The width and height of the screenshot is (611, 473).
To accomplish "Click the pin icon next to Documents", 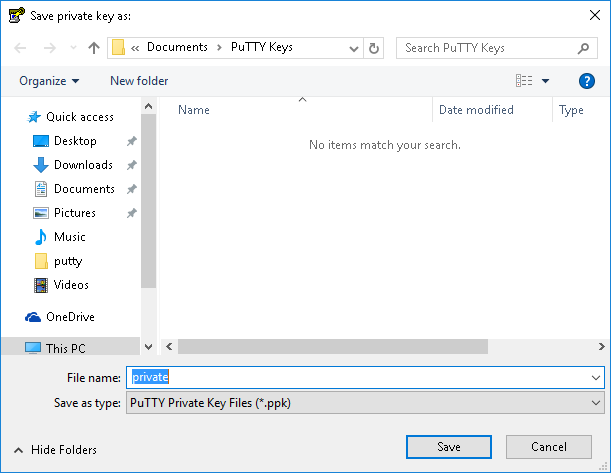I will [x=132, y=189].
